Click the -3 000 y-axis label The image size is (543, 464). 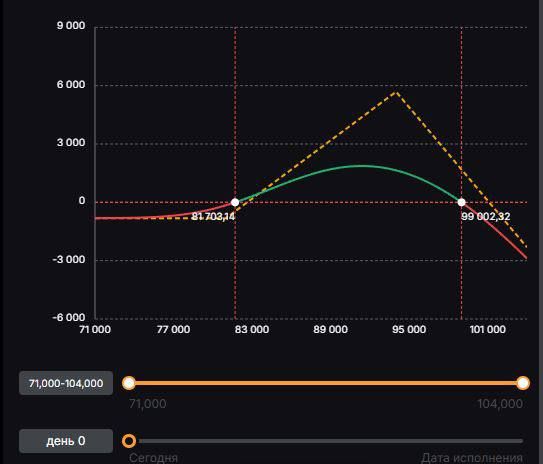click(x=69, y=259)
